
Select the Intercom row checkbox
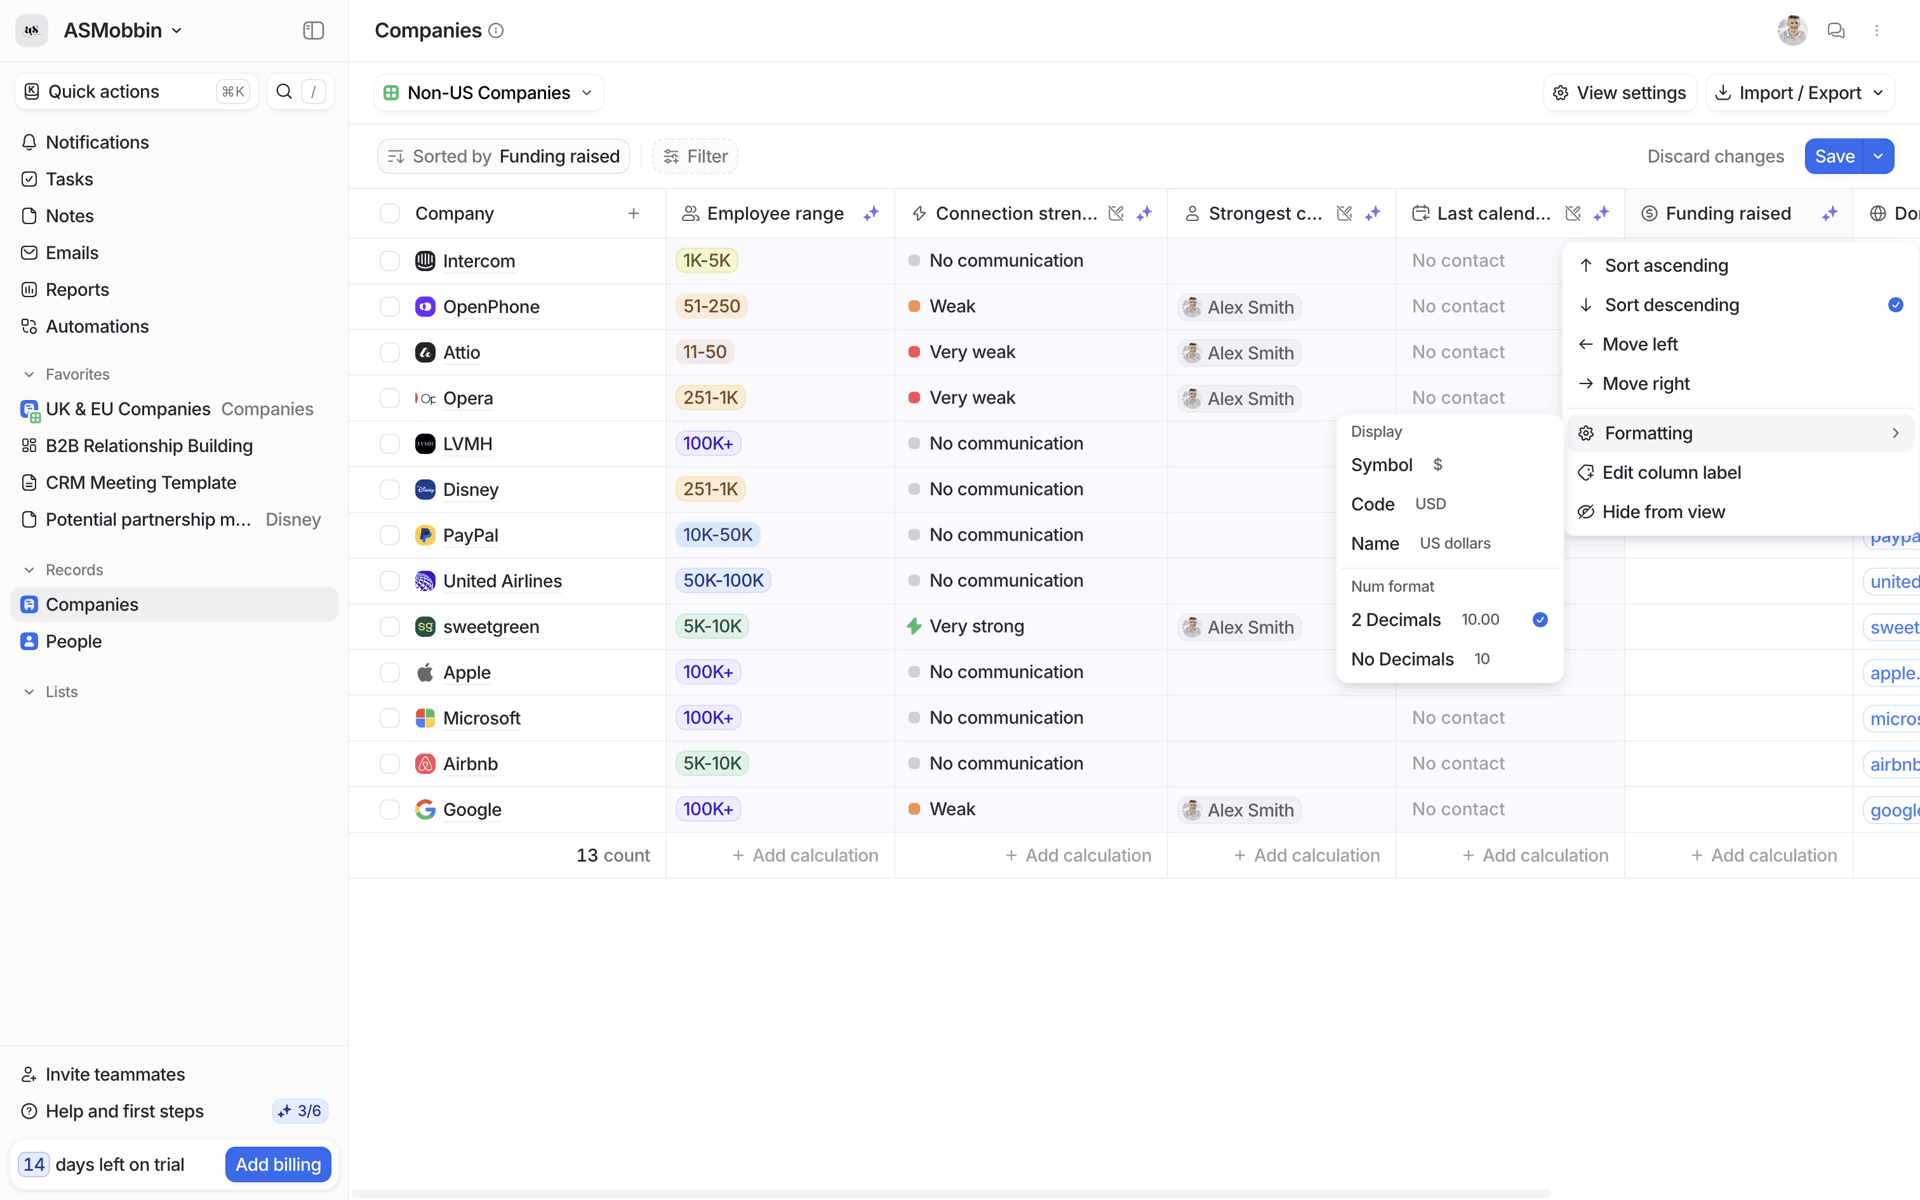pyautogui.click(x=390, y=261)
